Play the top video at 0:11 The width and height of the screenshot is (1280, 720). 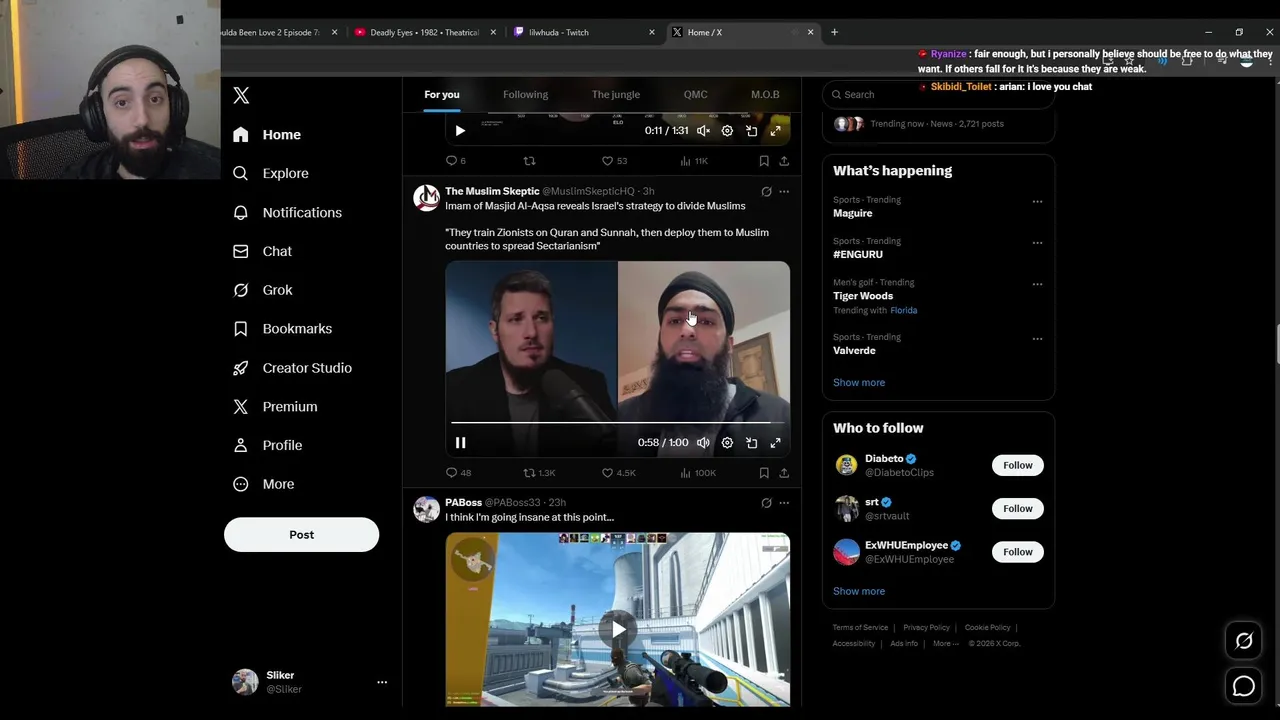tap(460, 131)
